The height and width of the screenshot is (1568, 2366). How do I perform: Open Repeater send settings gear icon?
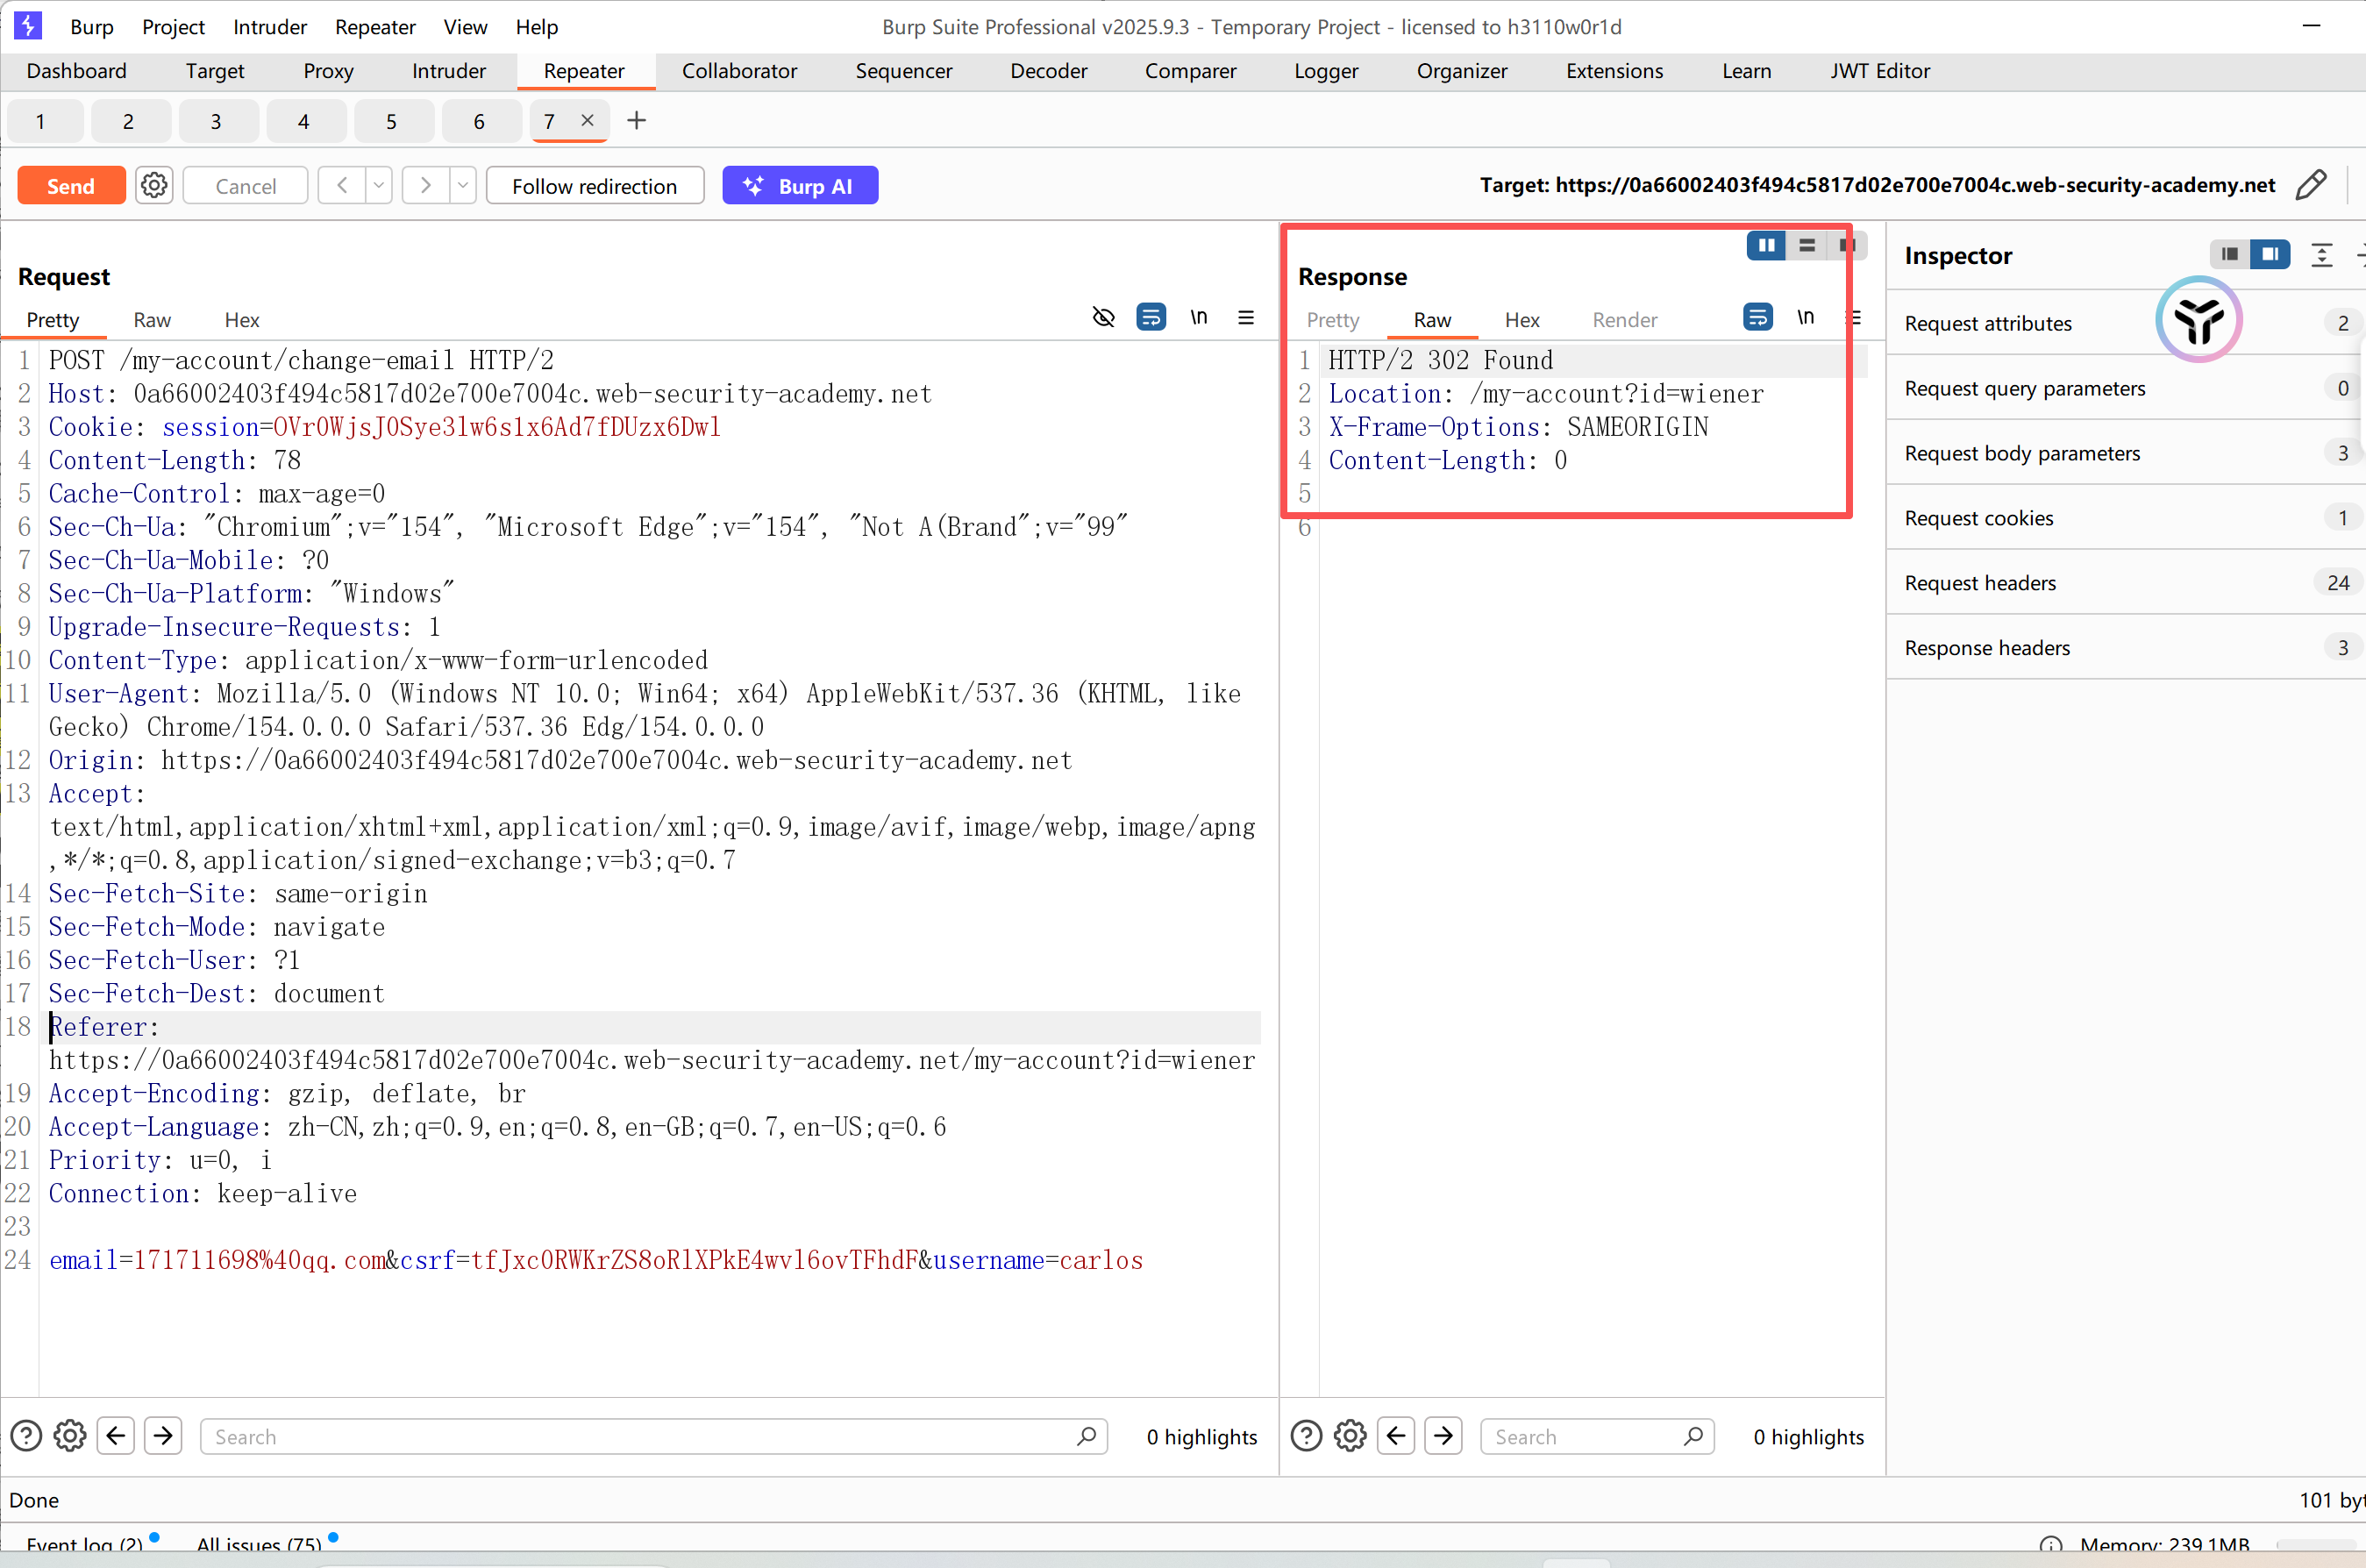tap(154, 186)
